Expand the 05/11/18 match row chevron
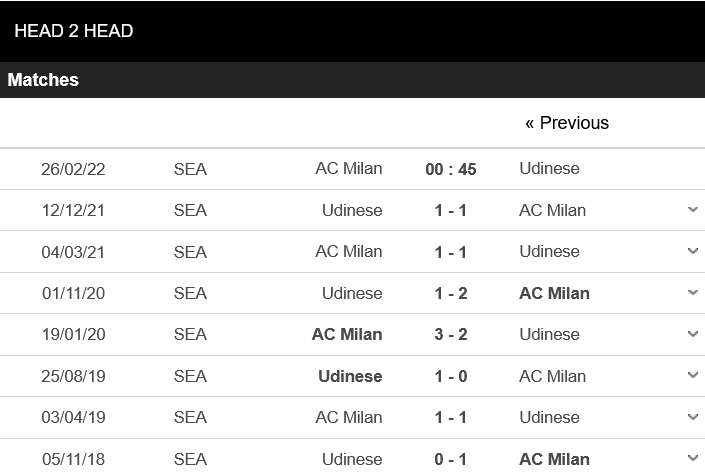 coord(693,459)
